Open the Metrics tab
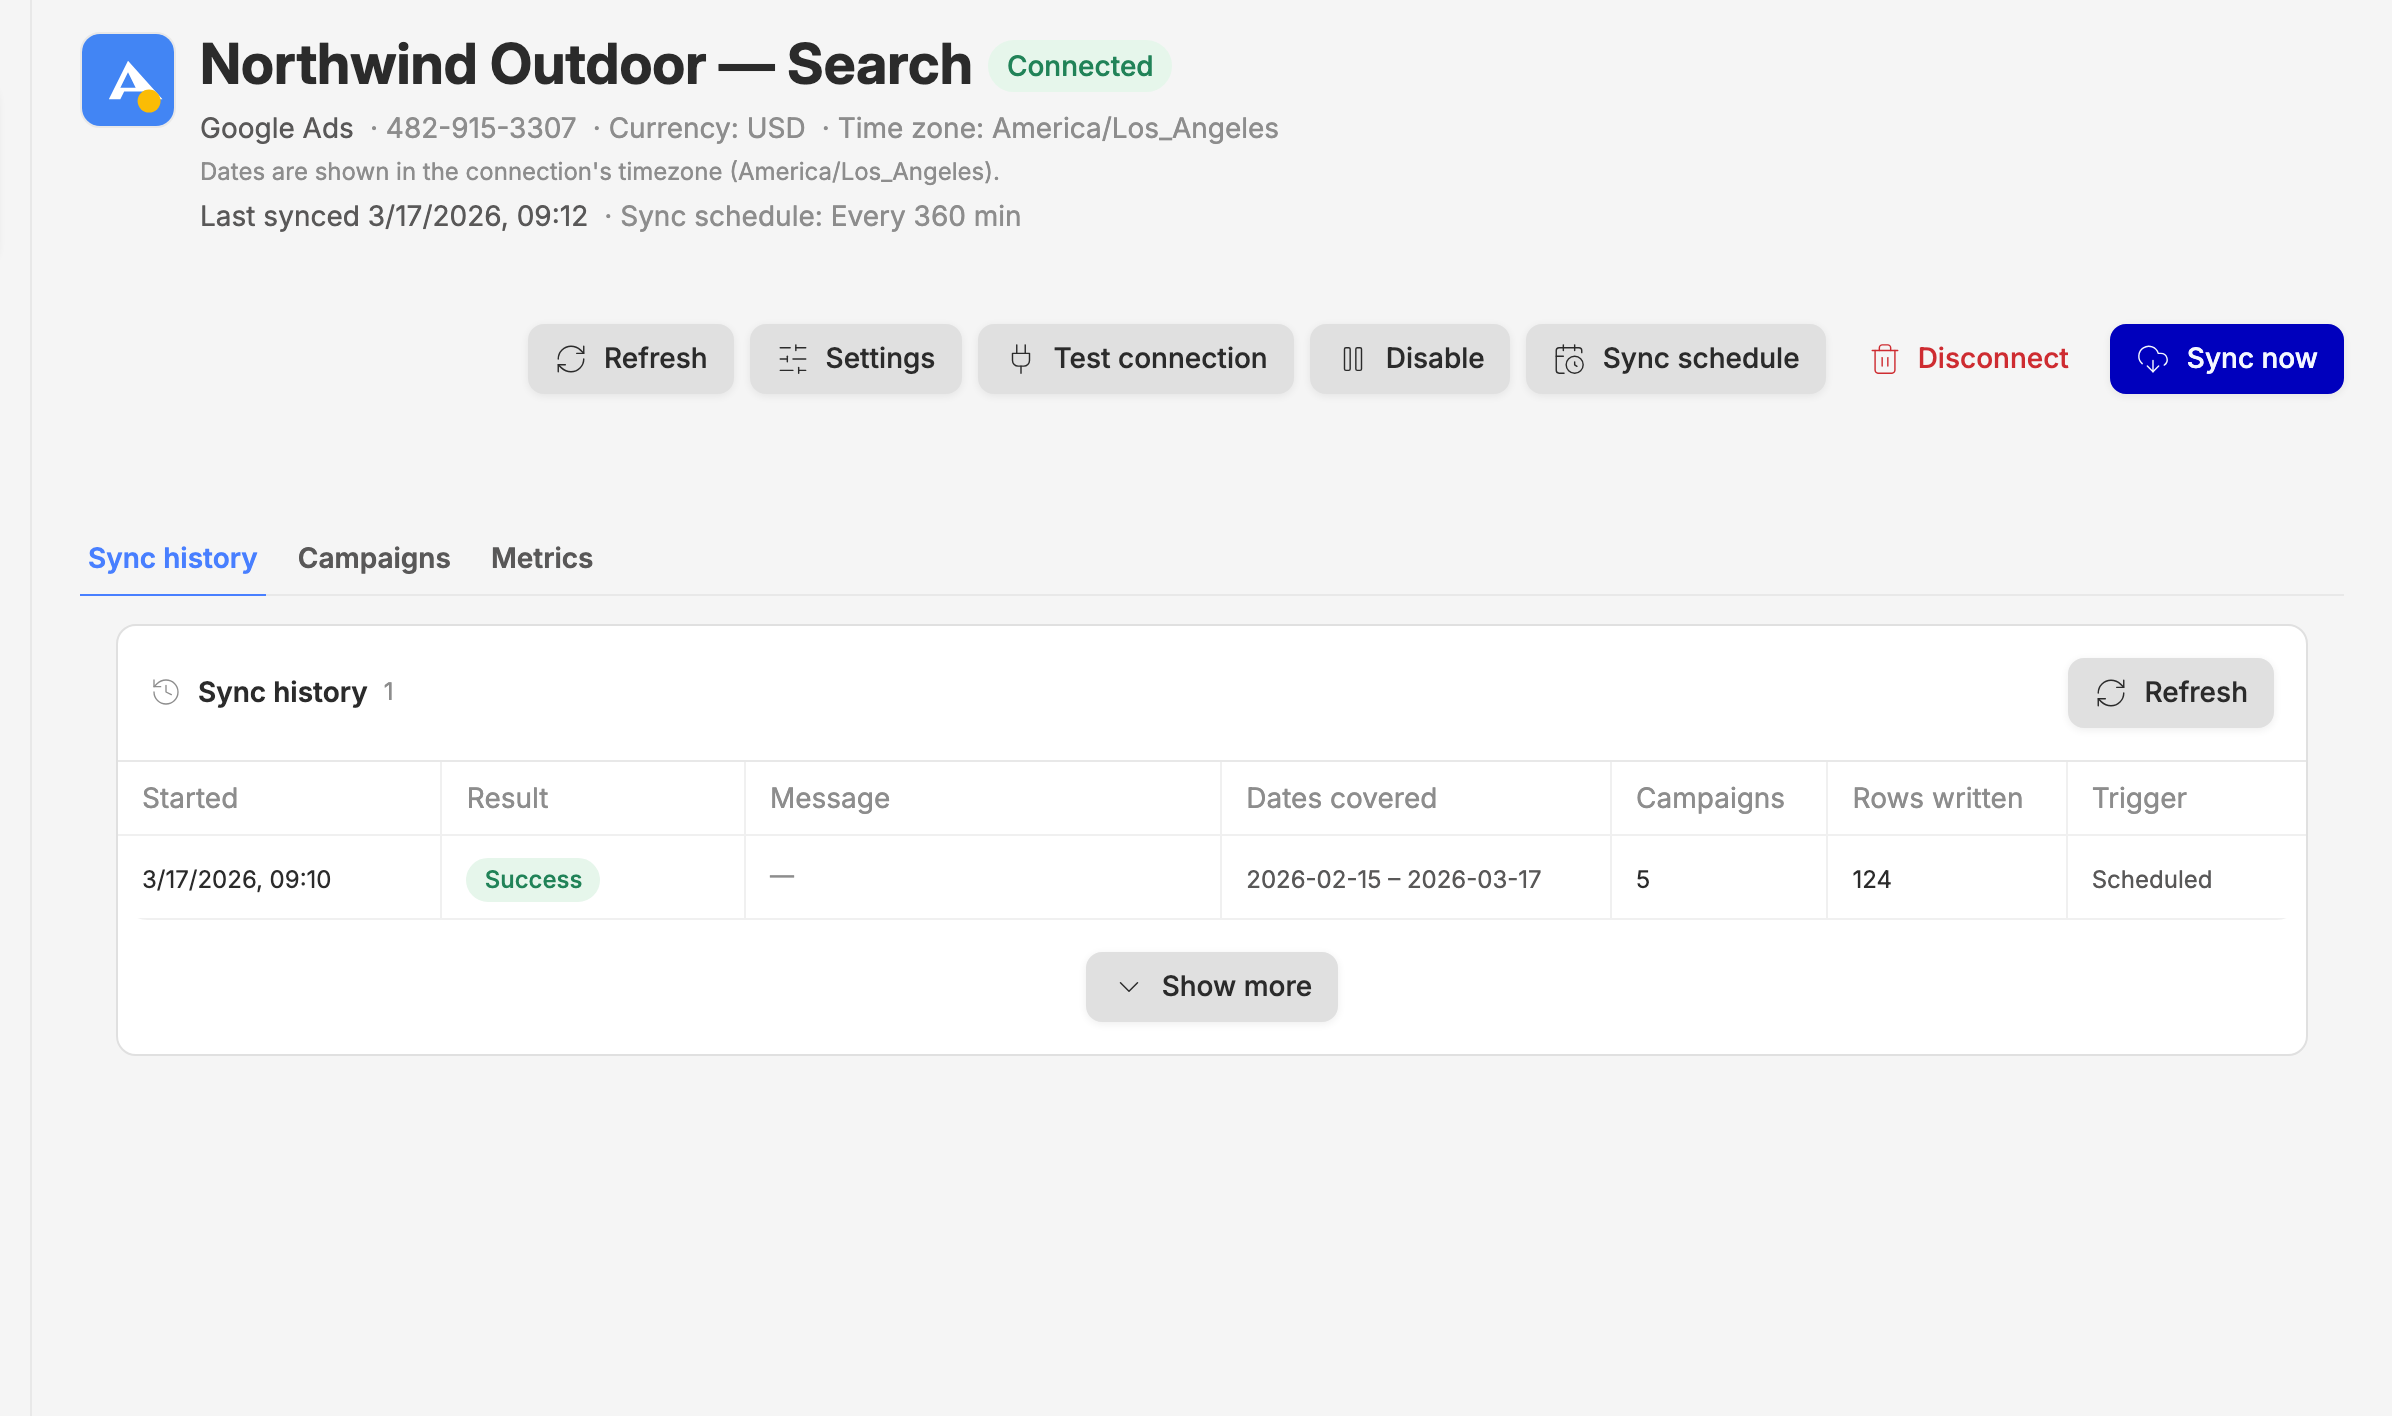The image size is (2392, 1416). click(x=542, y=558)
